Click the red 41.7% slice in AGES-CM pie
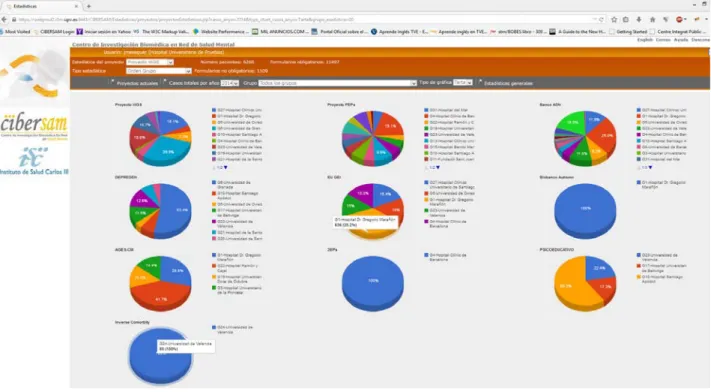 [161, 296]
